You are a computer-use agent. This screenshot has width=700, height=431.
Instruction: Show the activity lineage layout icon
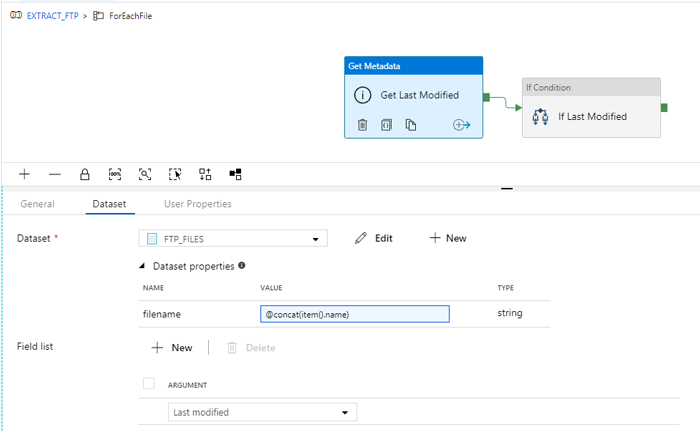[235, 174]
